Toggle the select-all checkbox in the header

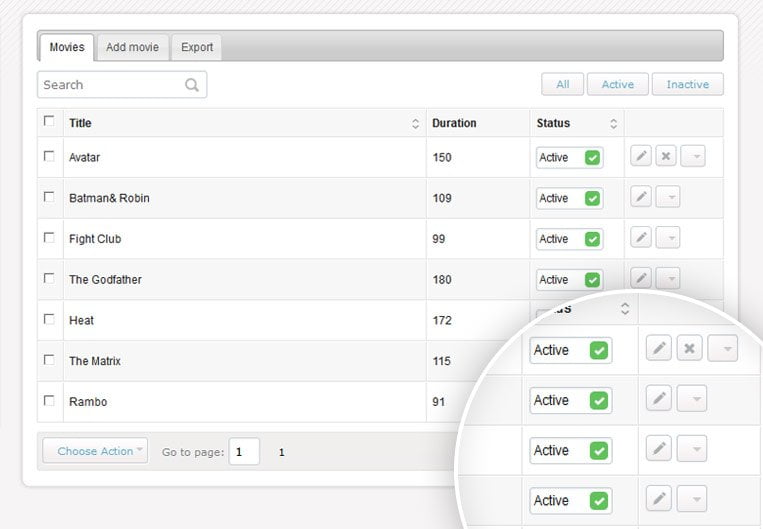49,121
